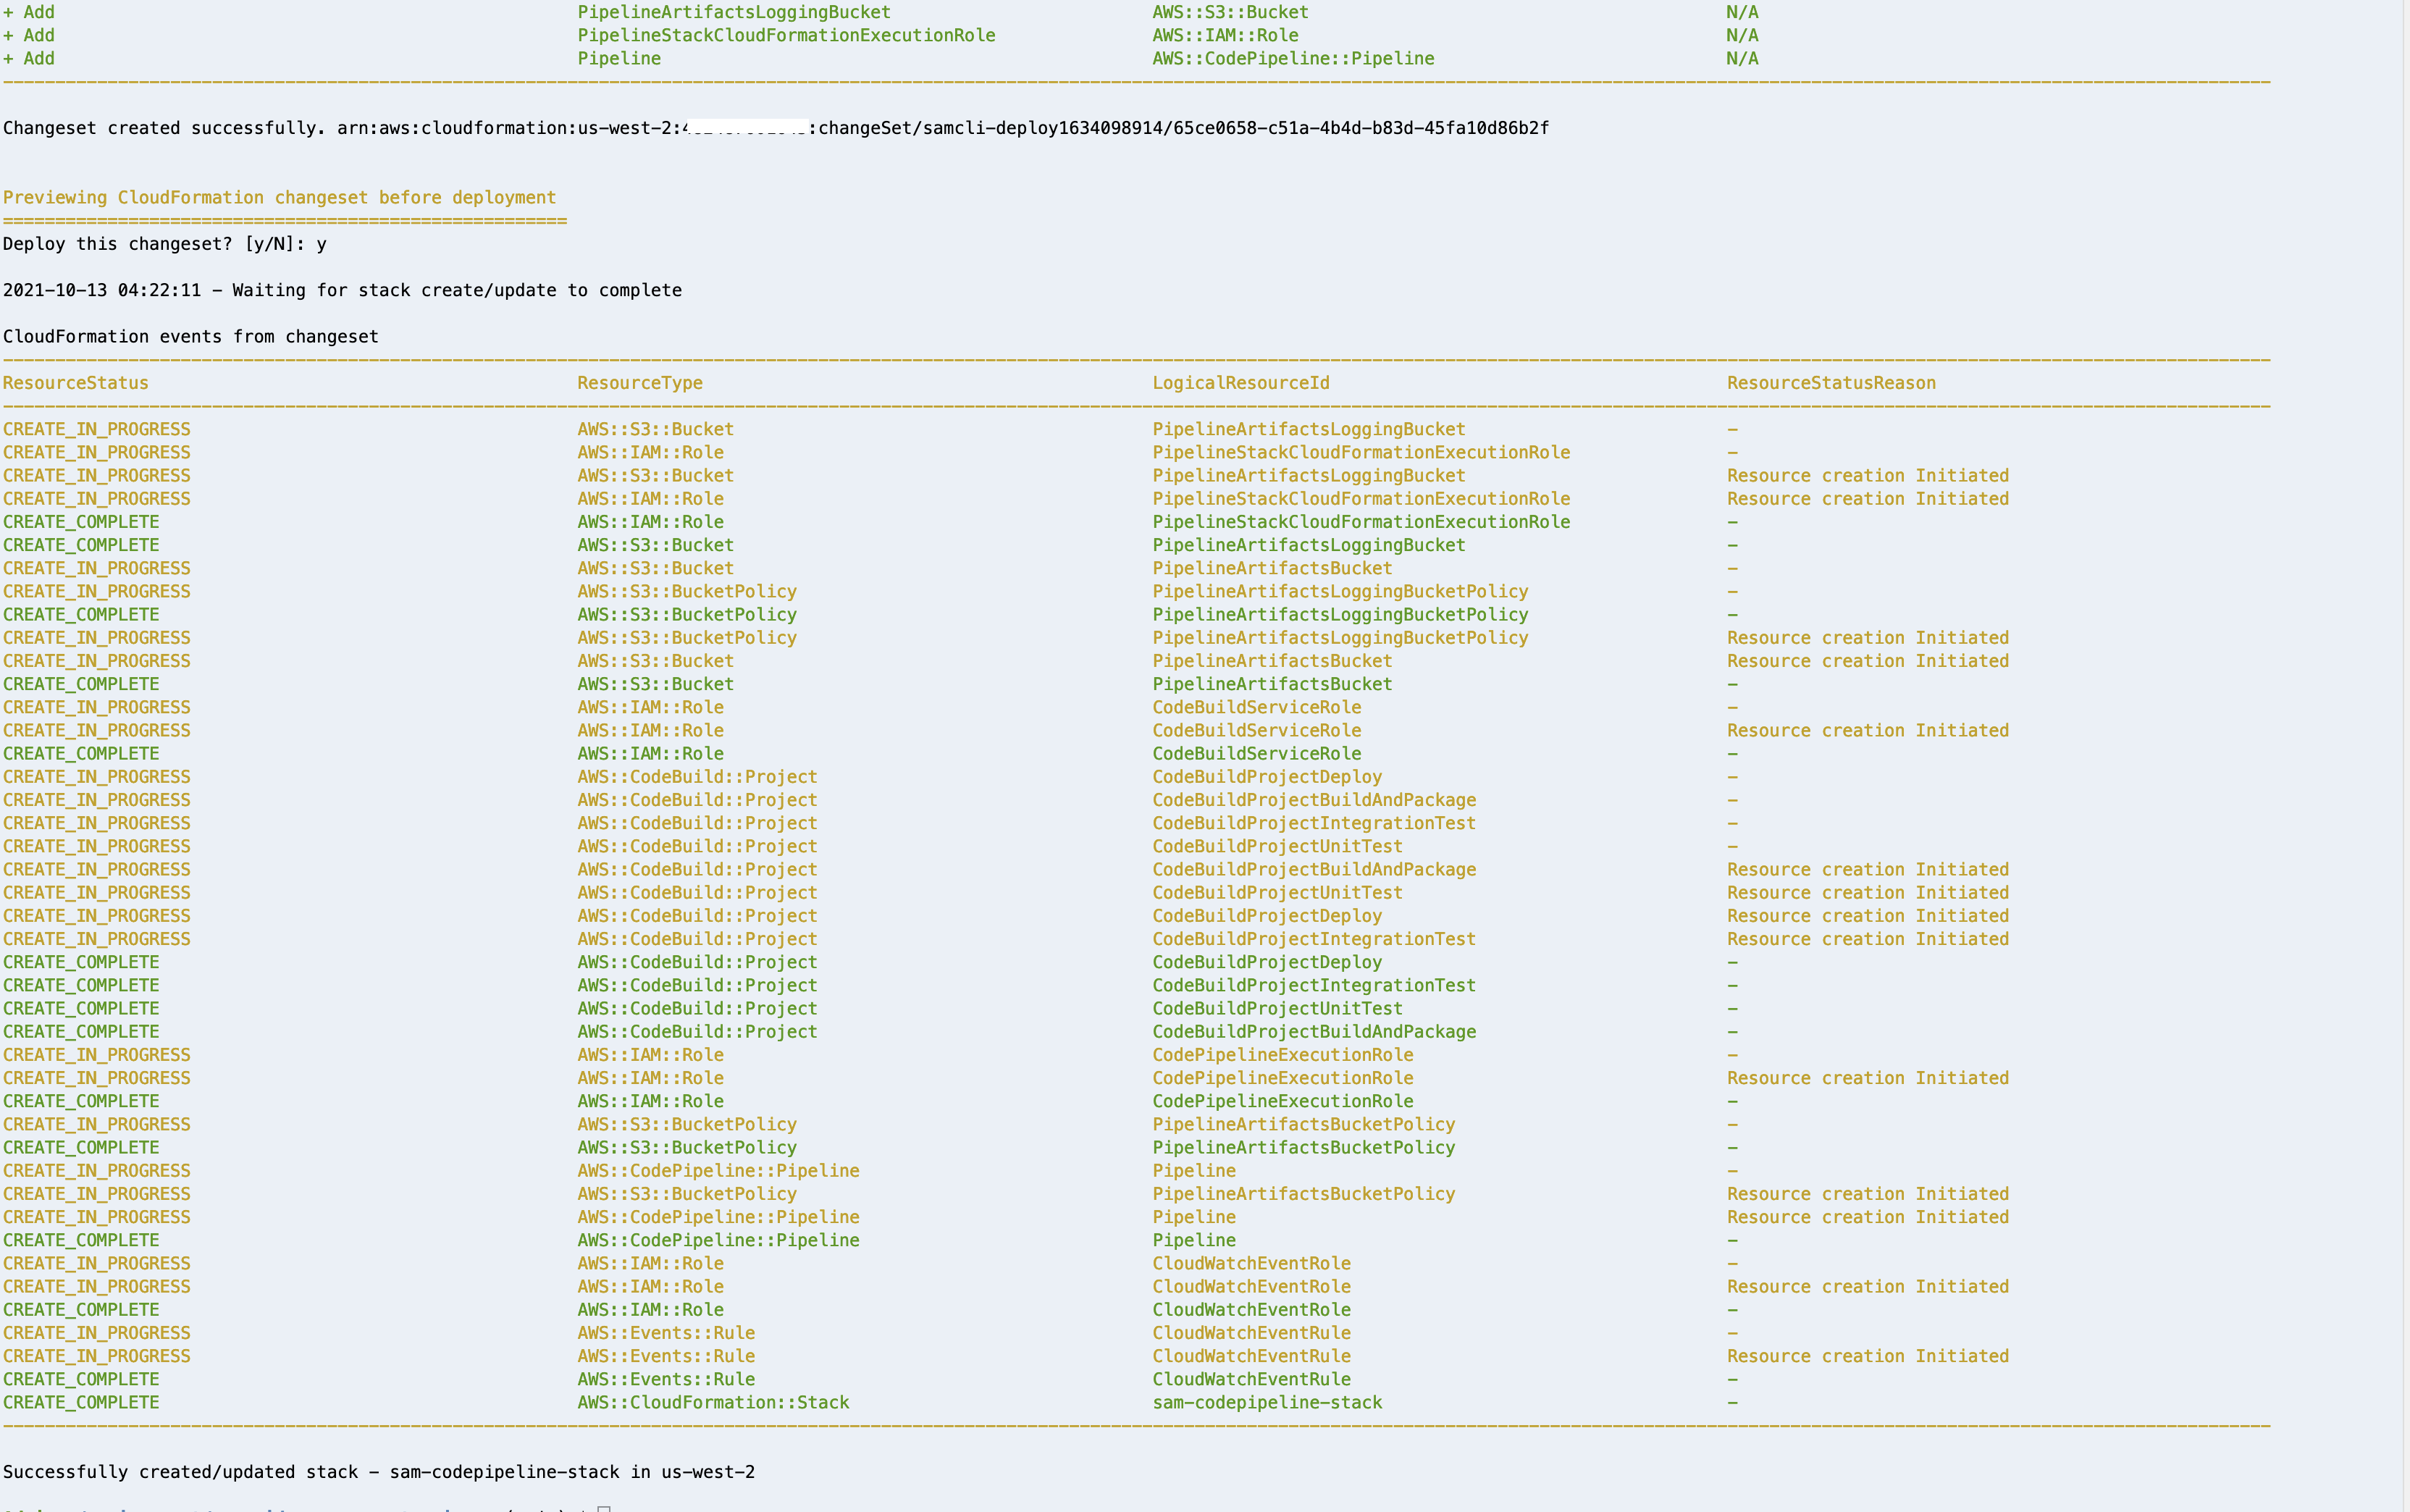Click AWS::CodePipeline::Pipeline in the CREATE_COMPLETE row
The height and width of the screenshot is (1512, 2410).
click(718, 1240)
